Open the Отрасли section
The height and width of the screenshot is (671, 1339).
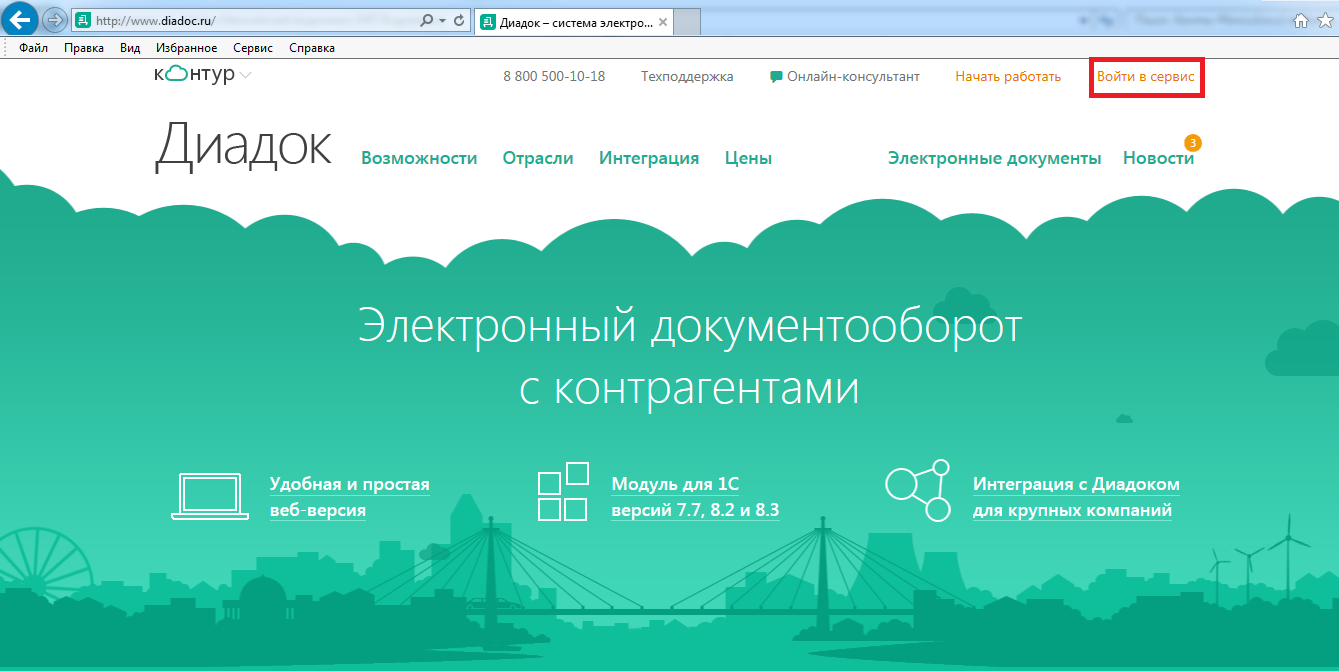[x=538, y=158]
